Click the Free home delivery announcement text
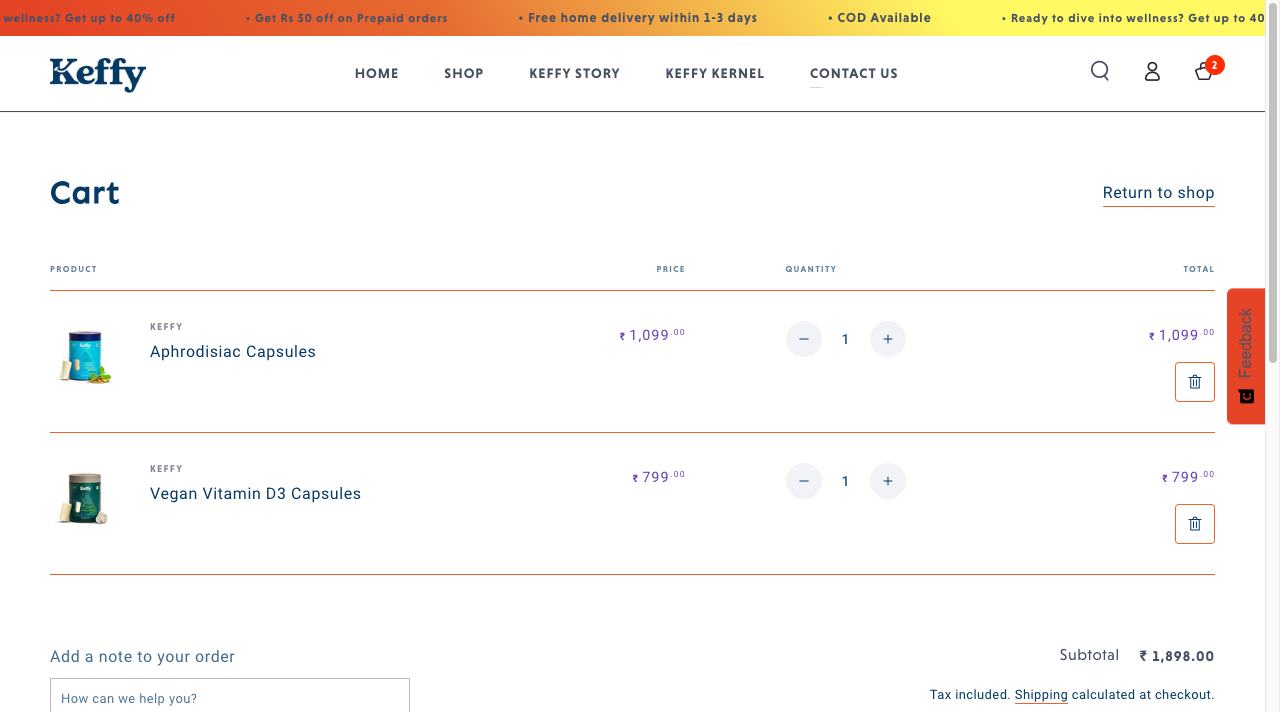 point(638,18)
